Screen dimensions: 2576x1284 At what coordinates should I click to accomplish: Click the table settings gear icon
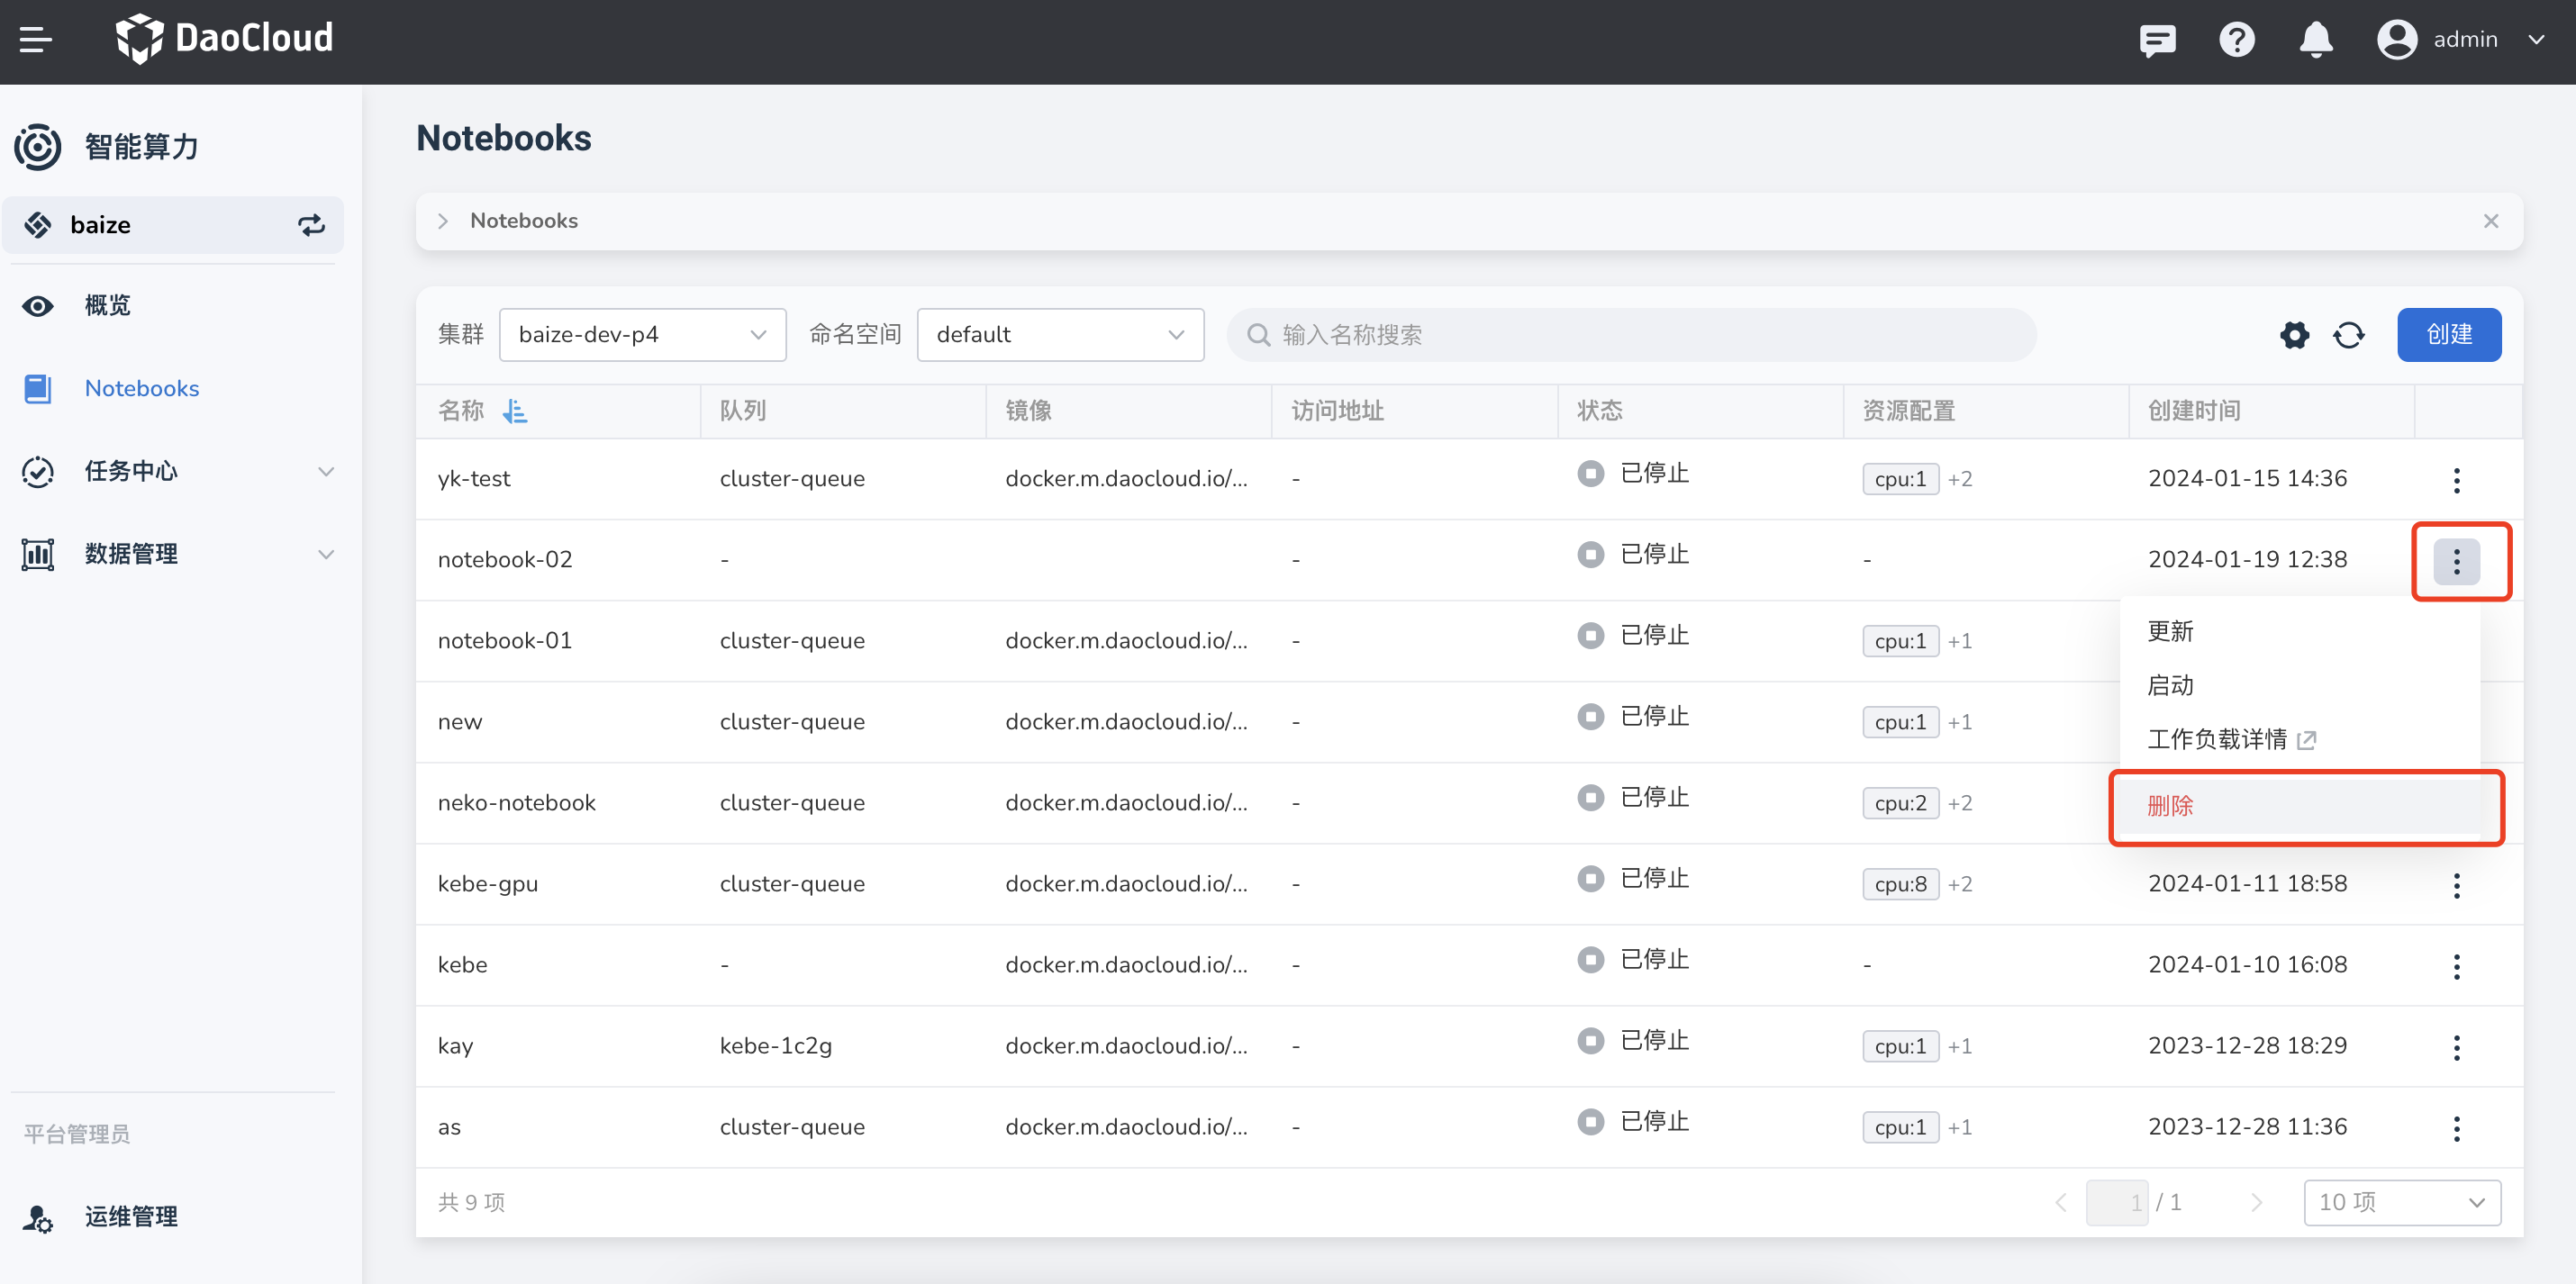(x=2294, y=335)
